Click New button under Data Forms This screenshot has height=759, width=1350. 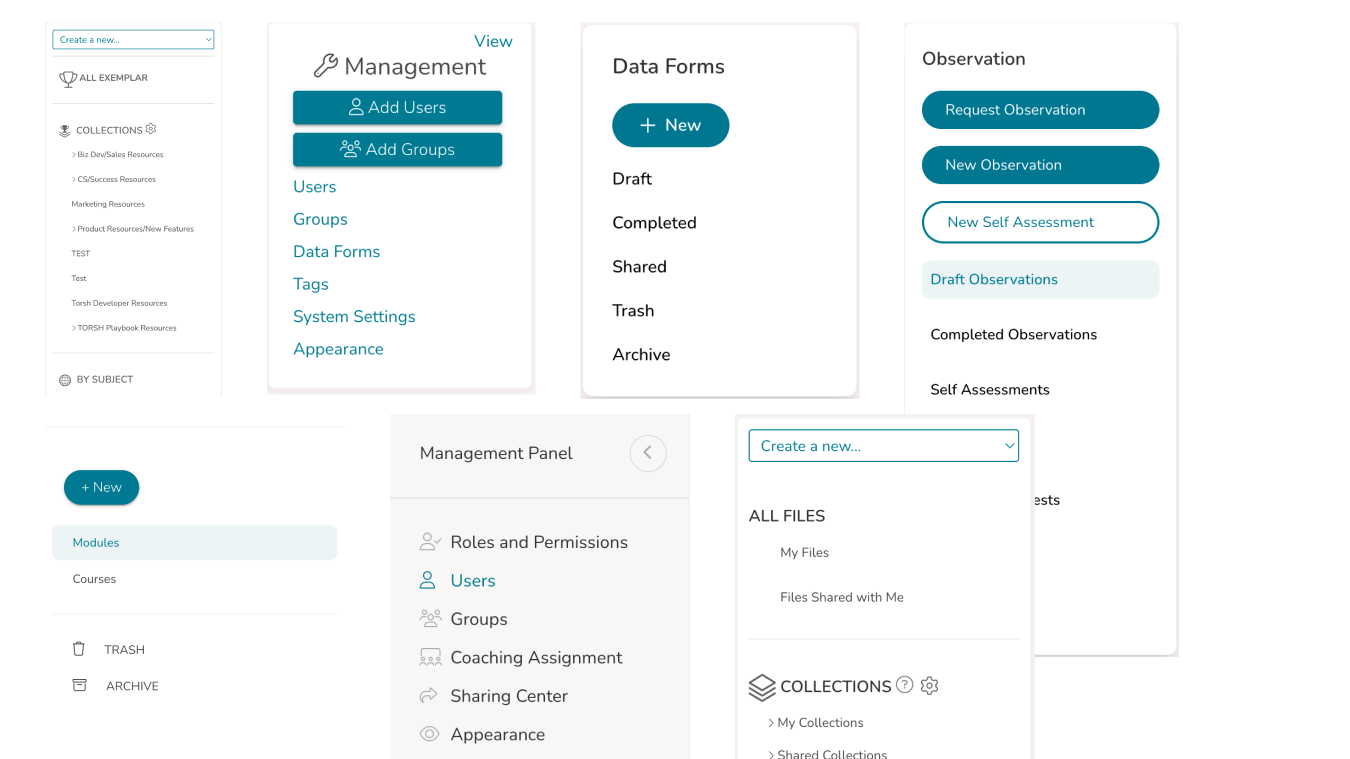670,125
